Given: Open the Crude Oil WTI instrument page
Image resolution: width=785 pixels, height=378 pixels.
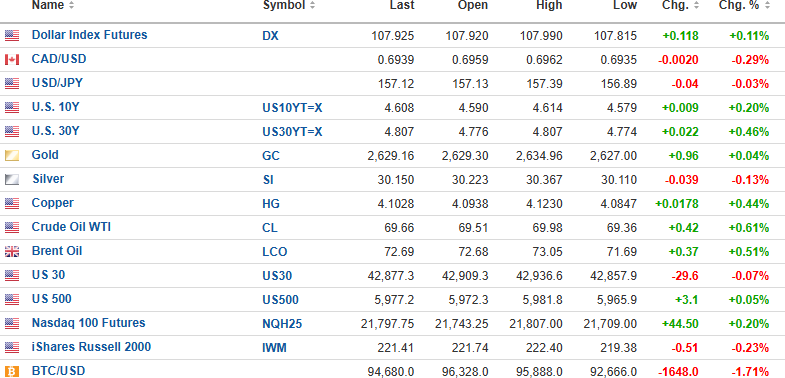Looking at the screenshot, I should [71, 227].
